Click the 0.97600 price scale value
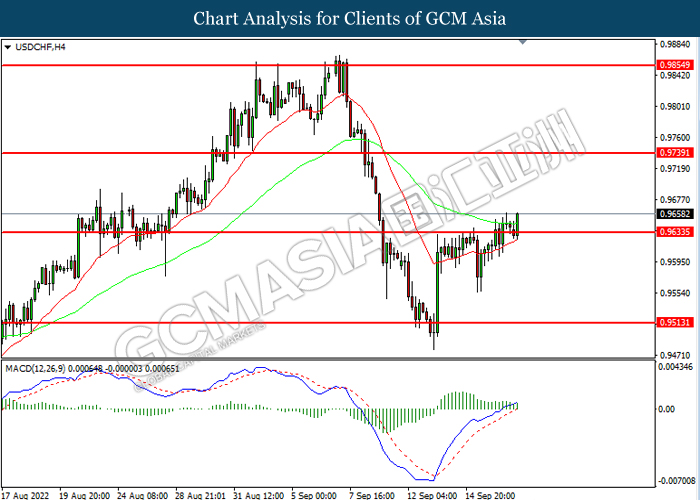Viewport: 700px width, 500px height. pos(675,138)
